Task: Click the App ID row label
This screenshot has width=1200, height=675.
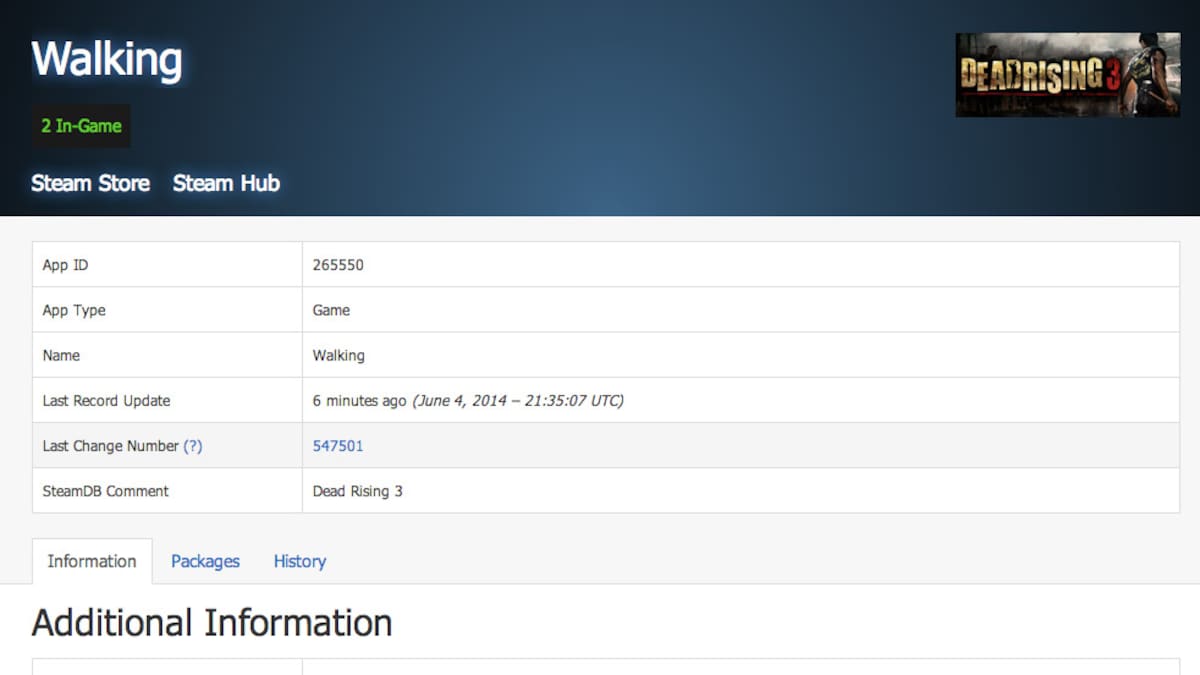Action: (x=65, y=265)
